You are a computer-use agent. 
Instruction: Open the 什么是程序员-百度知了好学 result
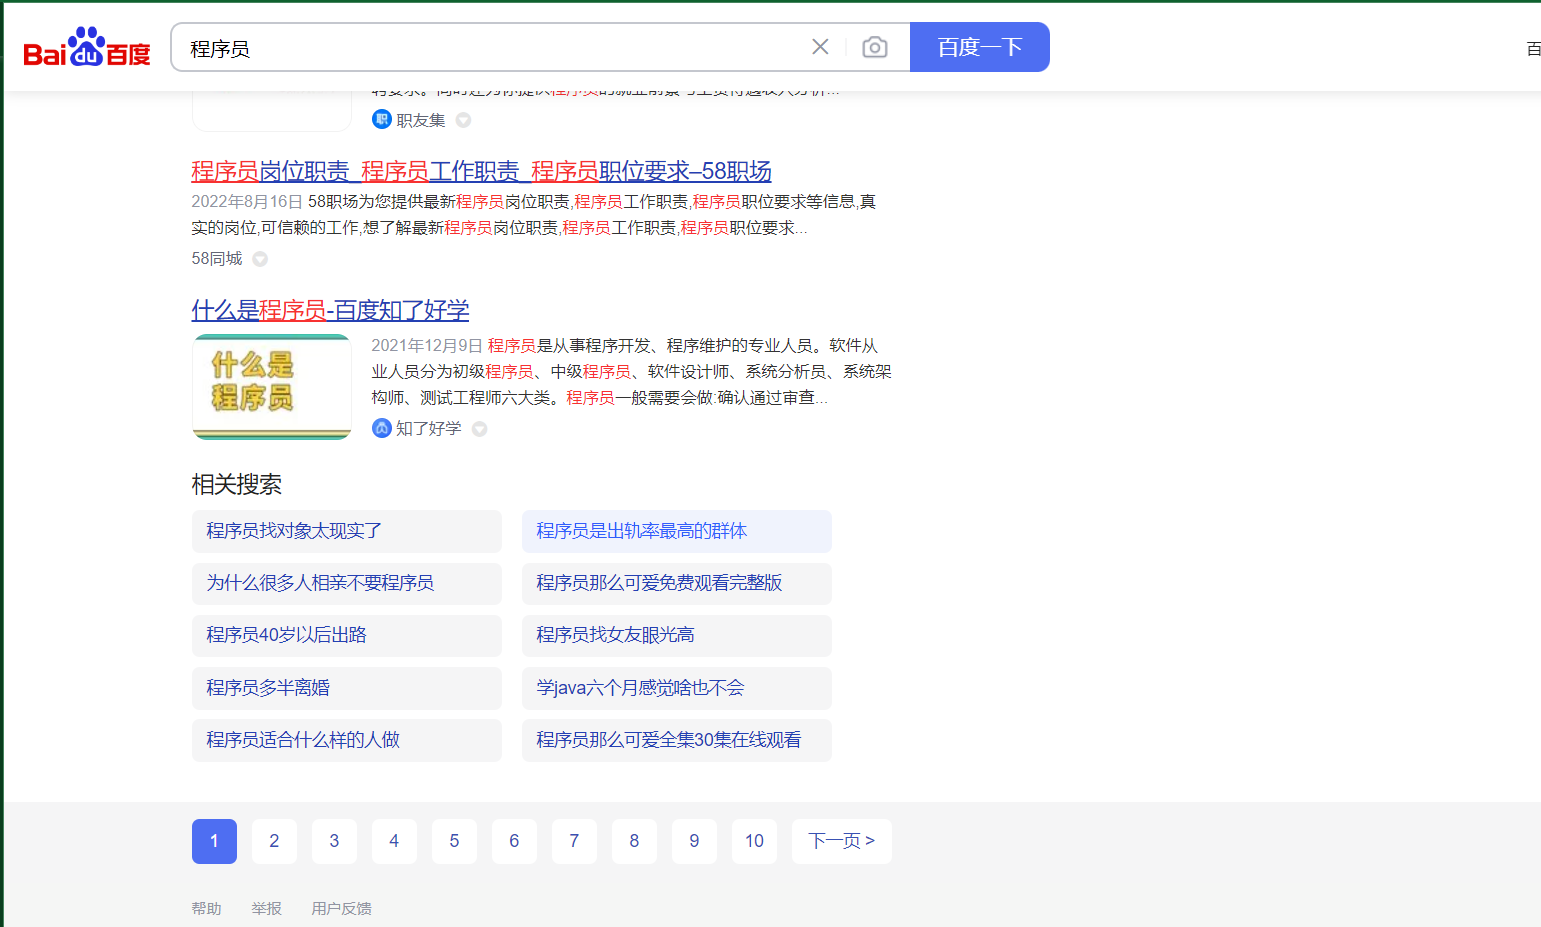pos(330,310)
